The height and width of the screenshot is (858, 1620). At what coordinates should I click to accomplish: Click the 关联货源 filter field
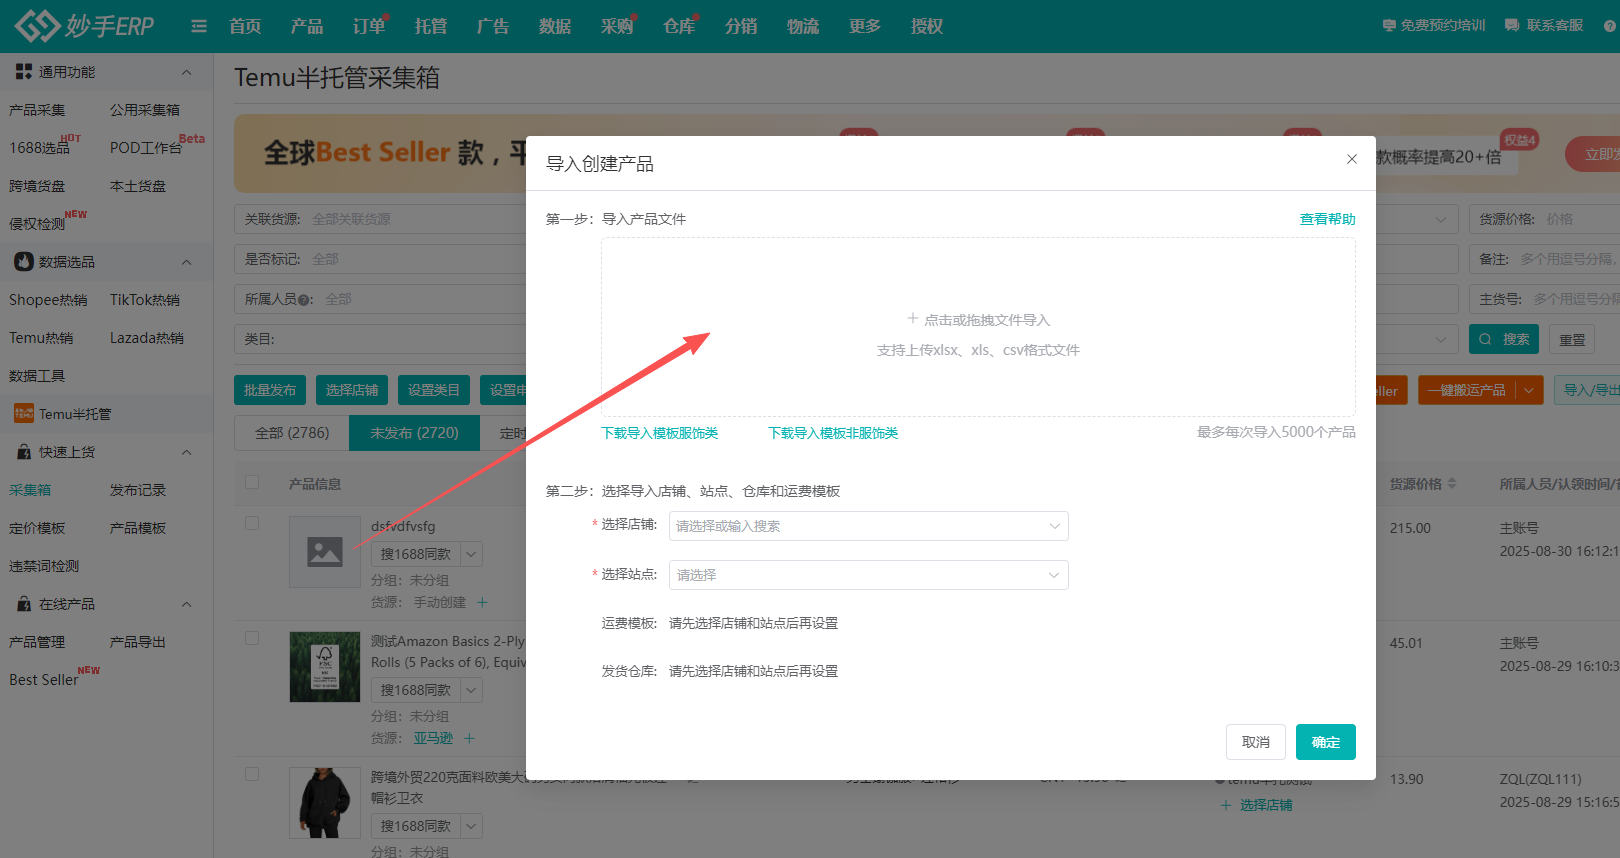[380, 219]
